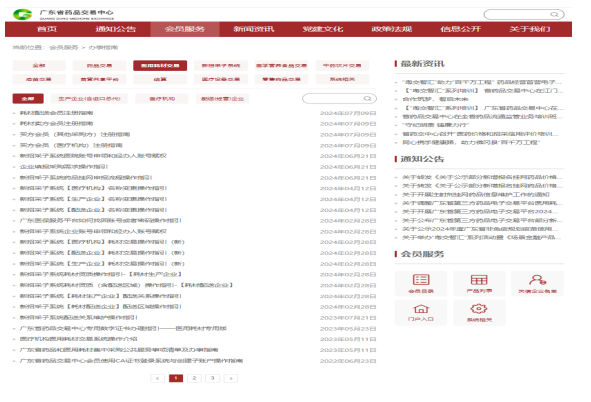
Task: Select the 药品交易 category filter
Action: click(x=99, y=66)
